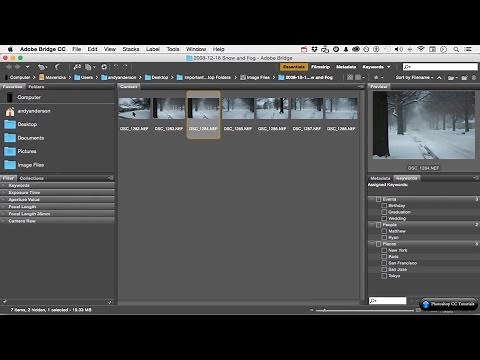Switch to the Collections tab
Screen dimensions: 480x360
coord(32,178)
